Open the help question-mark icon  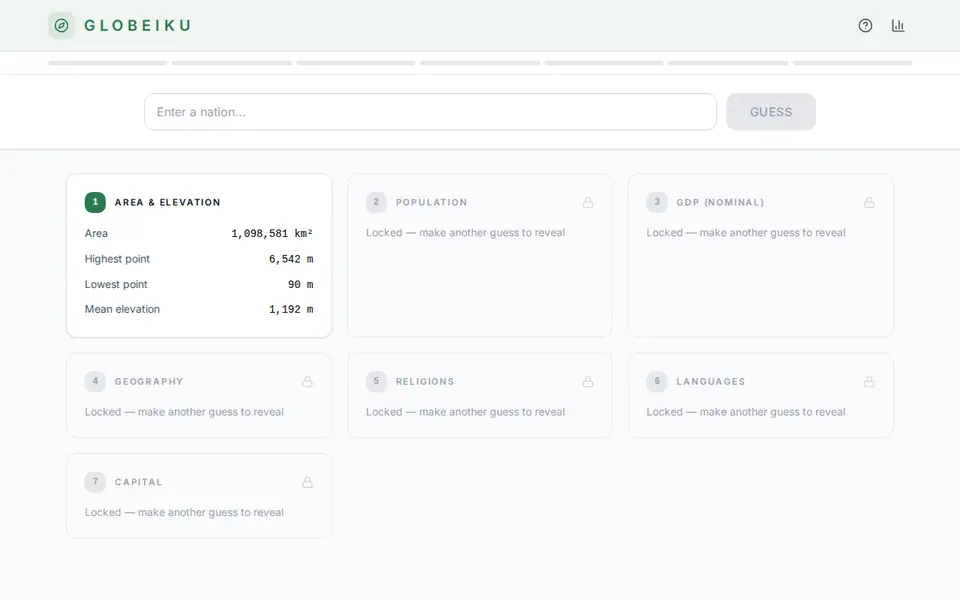tap(865, 26)
